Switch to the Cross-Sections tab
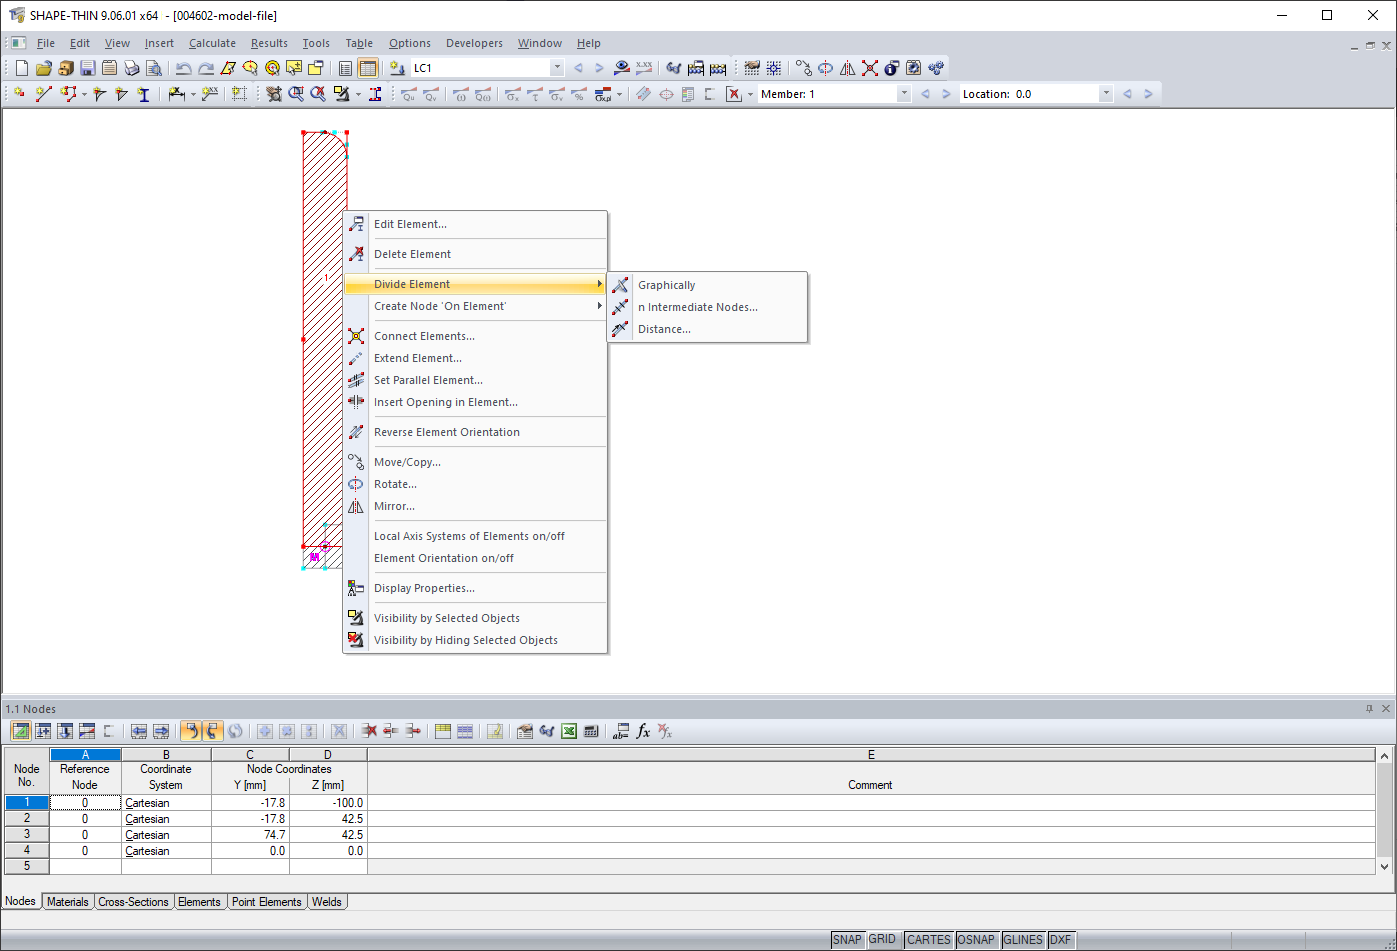 [133, 902]
